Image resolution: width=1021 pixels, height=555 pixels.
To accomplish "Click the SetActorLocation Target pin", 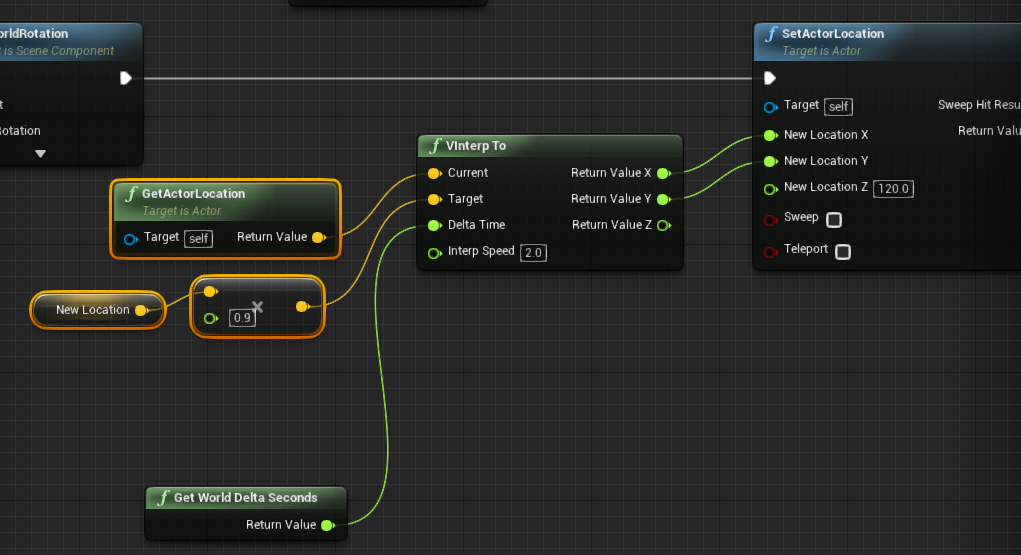I will (771, 107).
